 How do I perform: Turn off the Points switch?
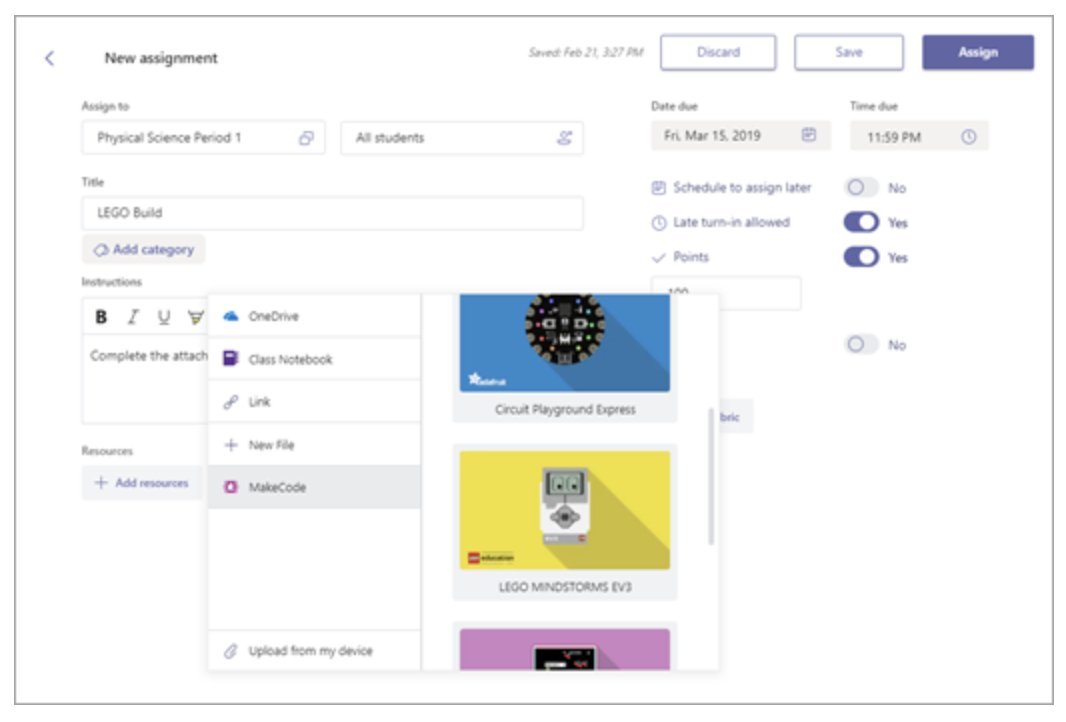(x=861, y=257)
